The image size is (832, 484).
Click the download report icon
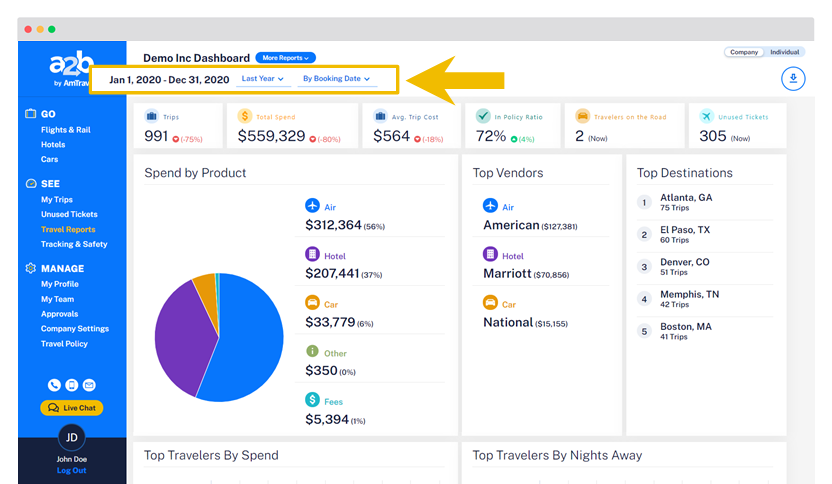pyautogui.click(x=792, y=79)
